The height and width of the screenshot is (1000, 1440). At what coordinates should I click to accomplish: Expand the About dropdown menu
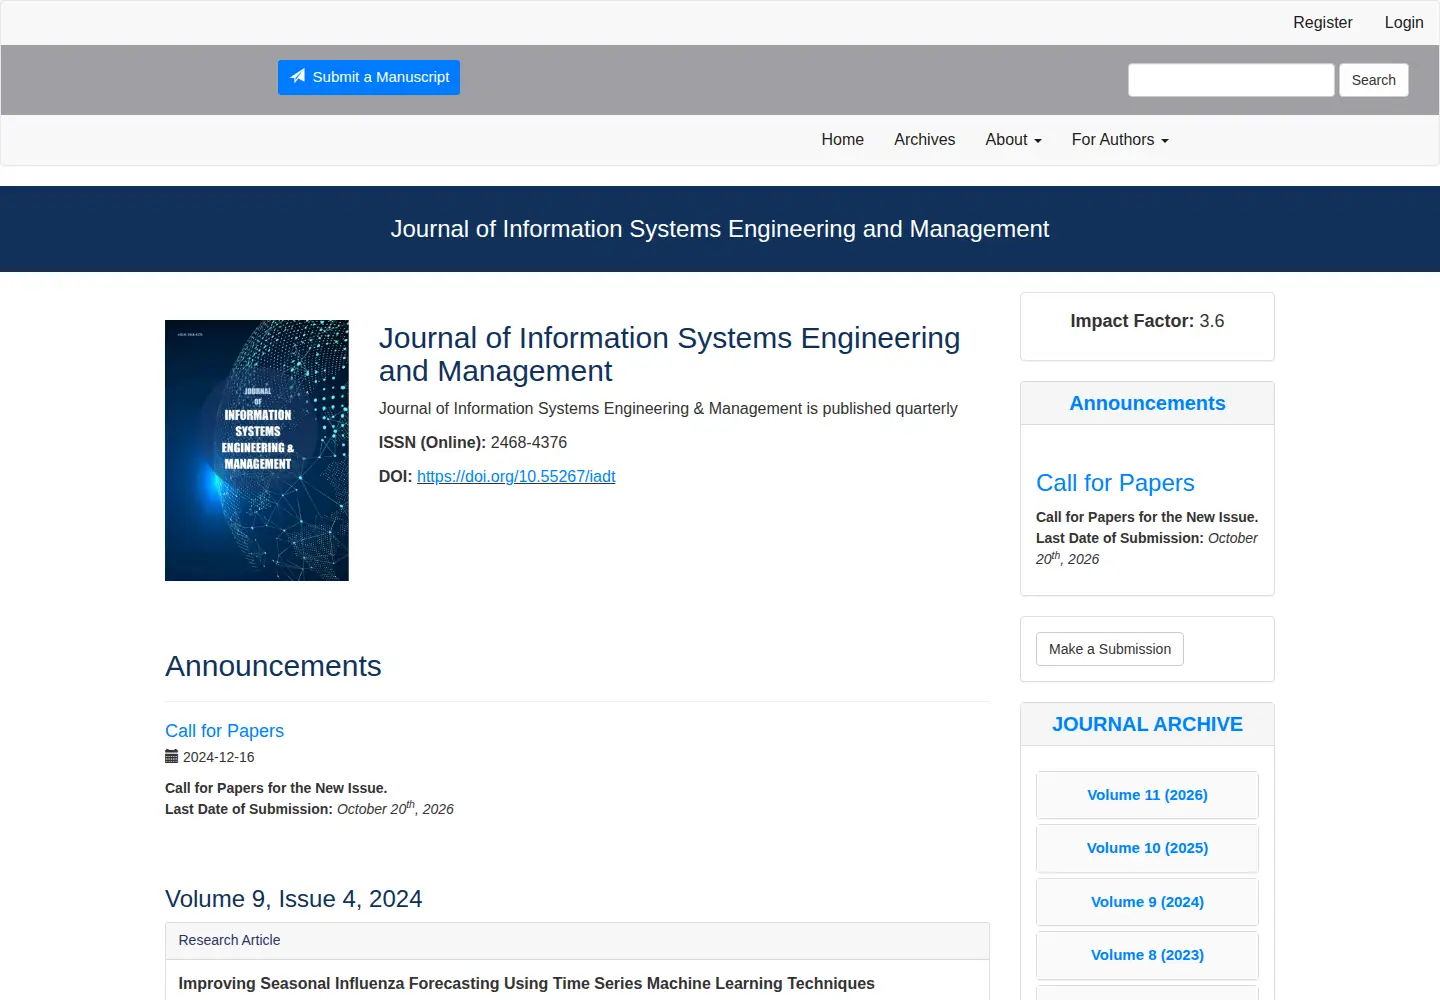coord(1013,140)
